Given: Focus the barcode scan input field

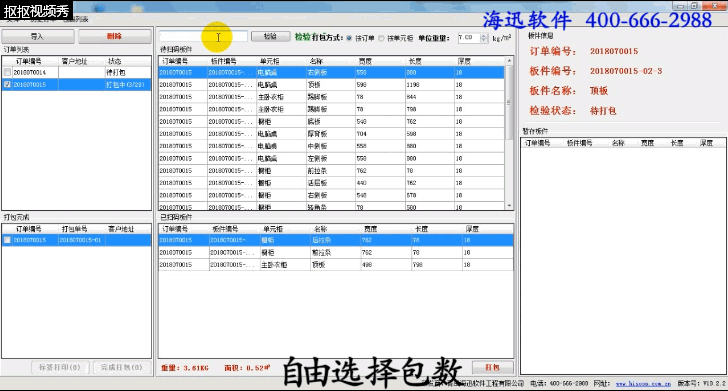Looking at the screenshot, I should click(203, 37).
